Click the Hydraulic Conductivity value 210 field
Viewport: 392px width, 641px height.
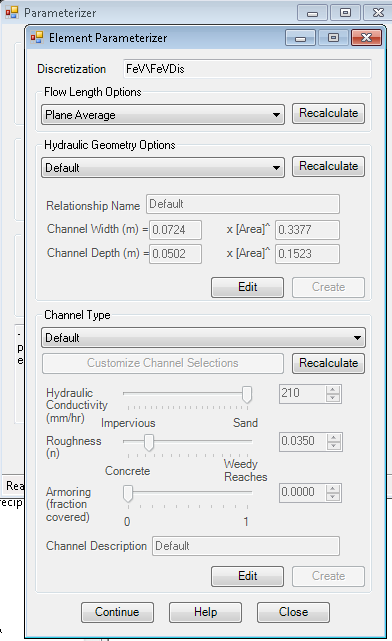pos(303,394)
